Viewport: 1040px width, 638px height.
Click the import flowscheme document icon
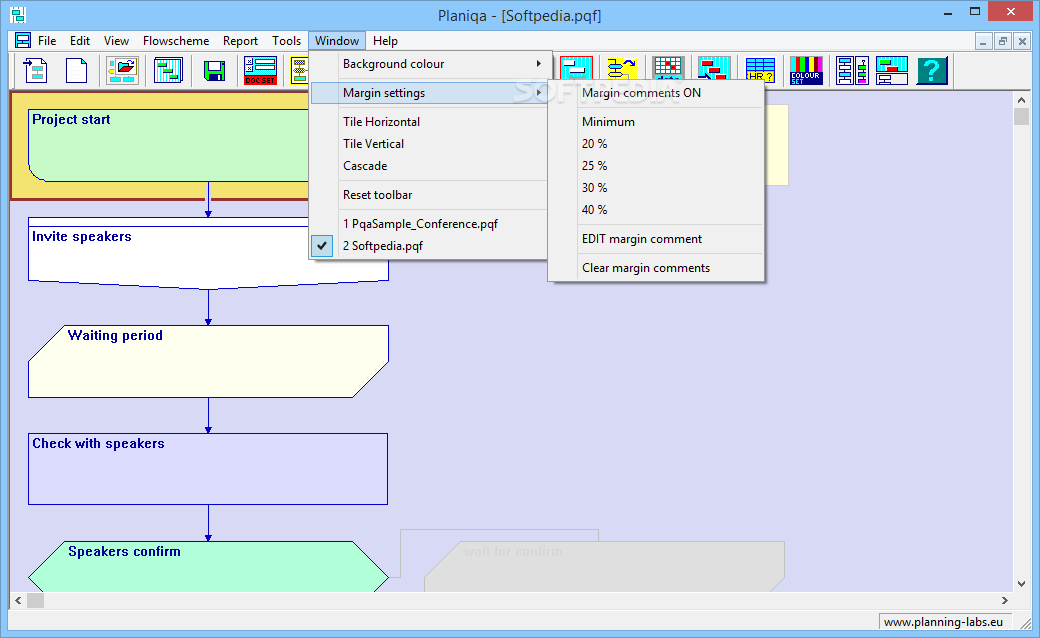35,70
